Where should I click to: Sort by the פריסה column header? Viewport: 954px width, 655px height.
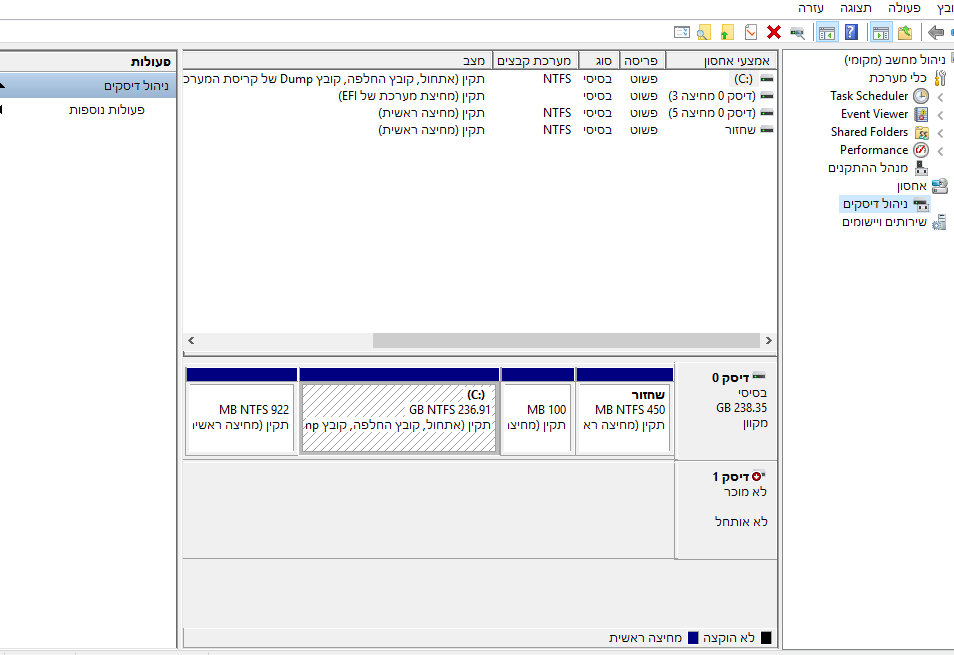tap(642, 60)
